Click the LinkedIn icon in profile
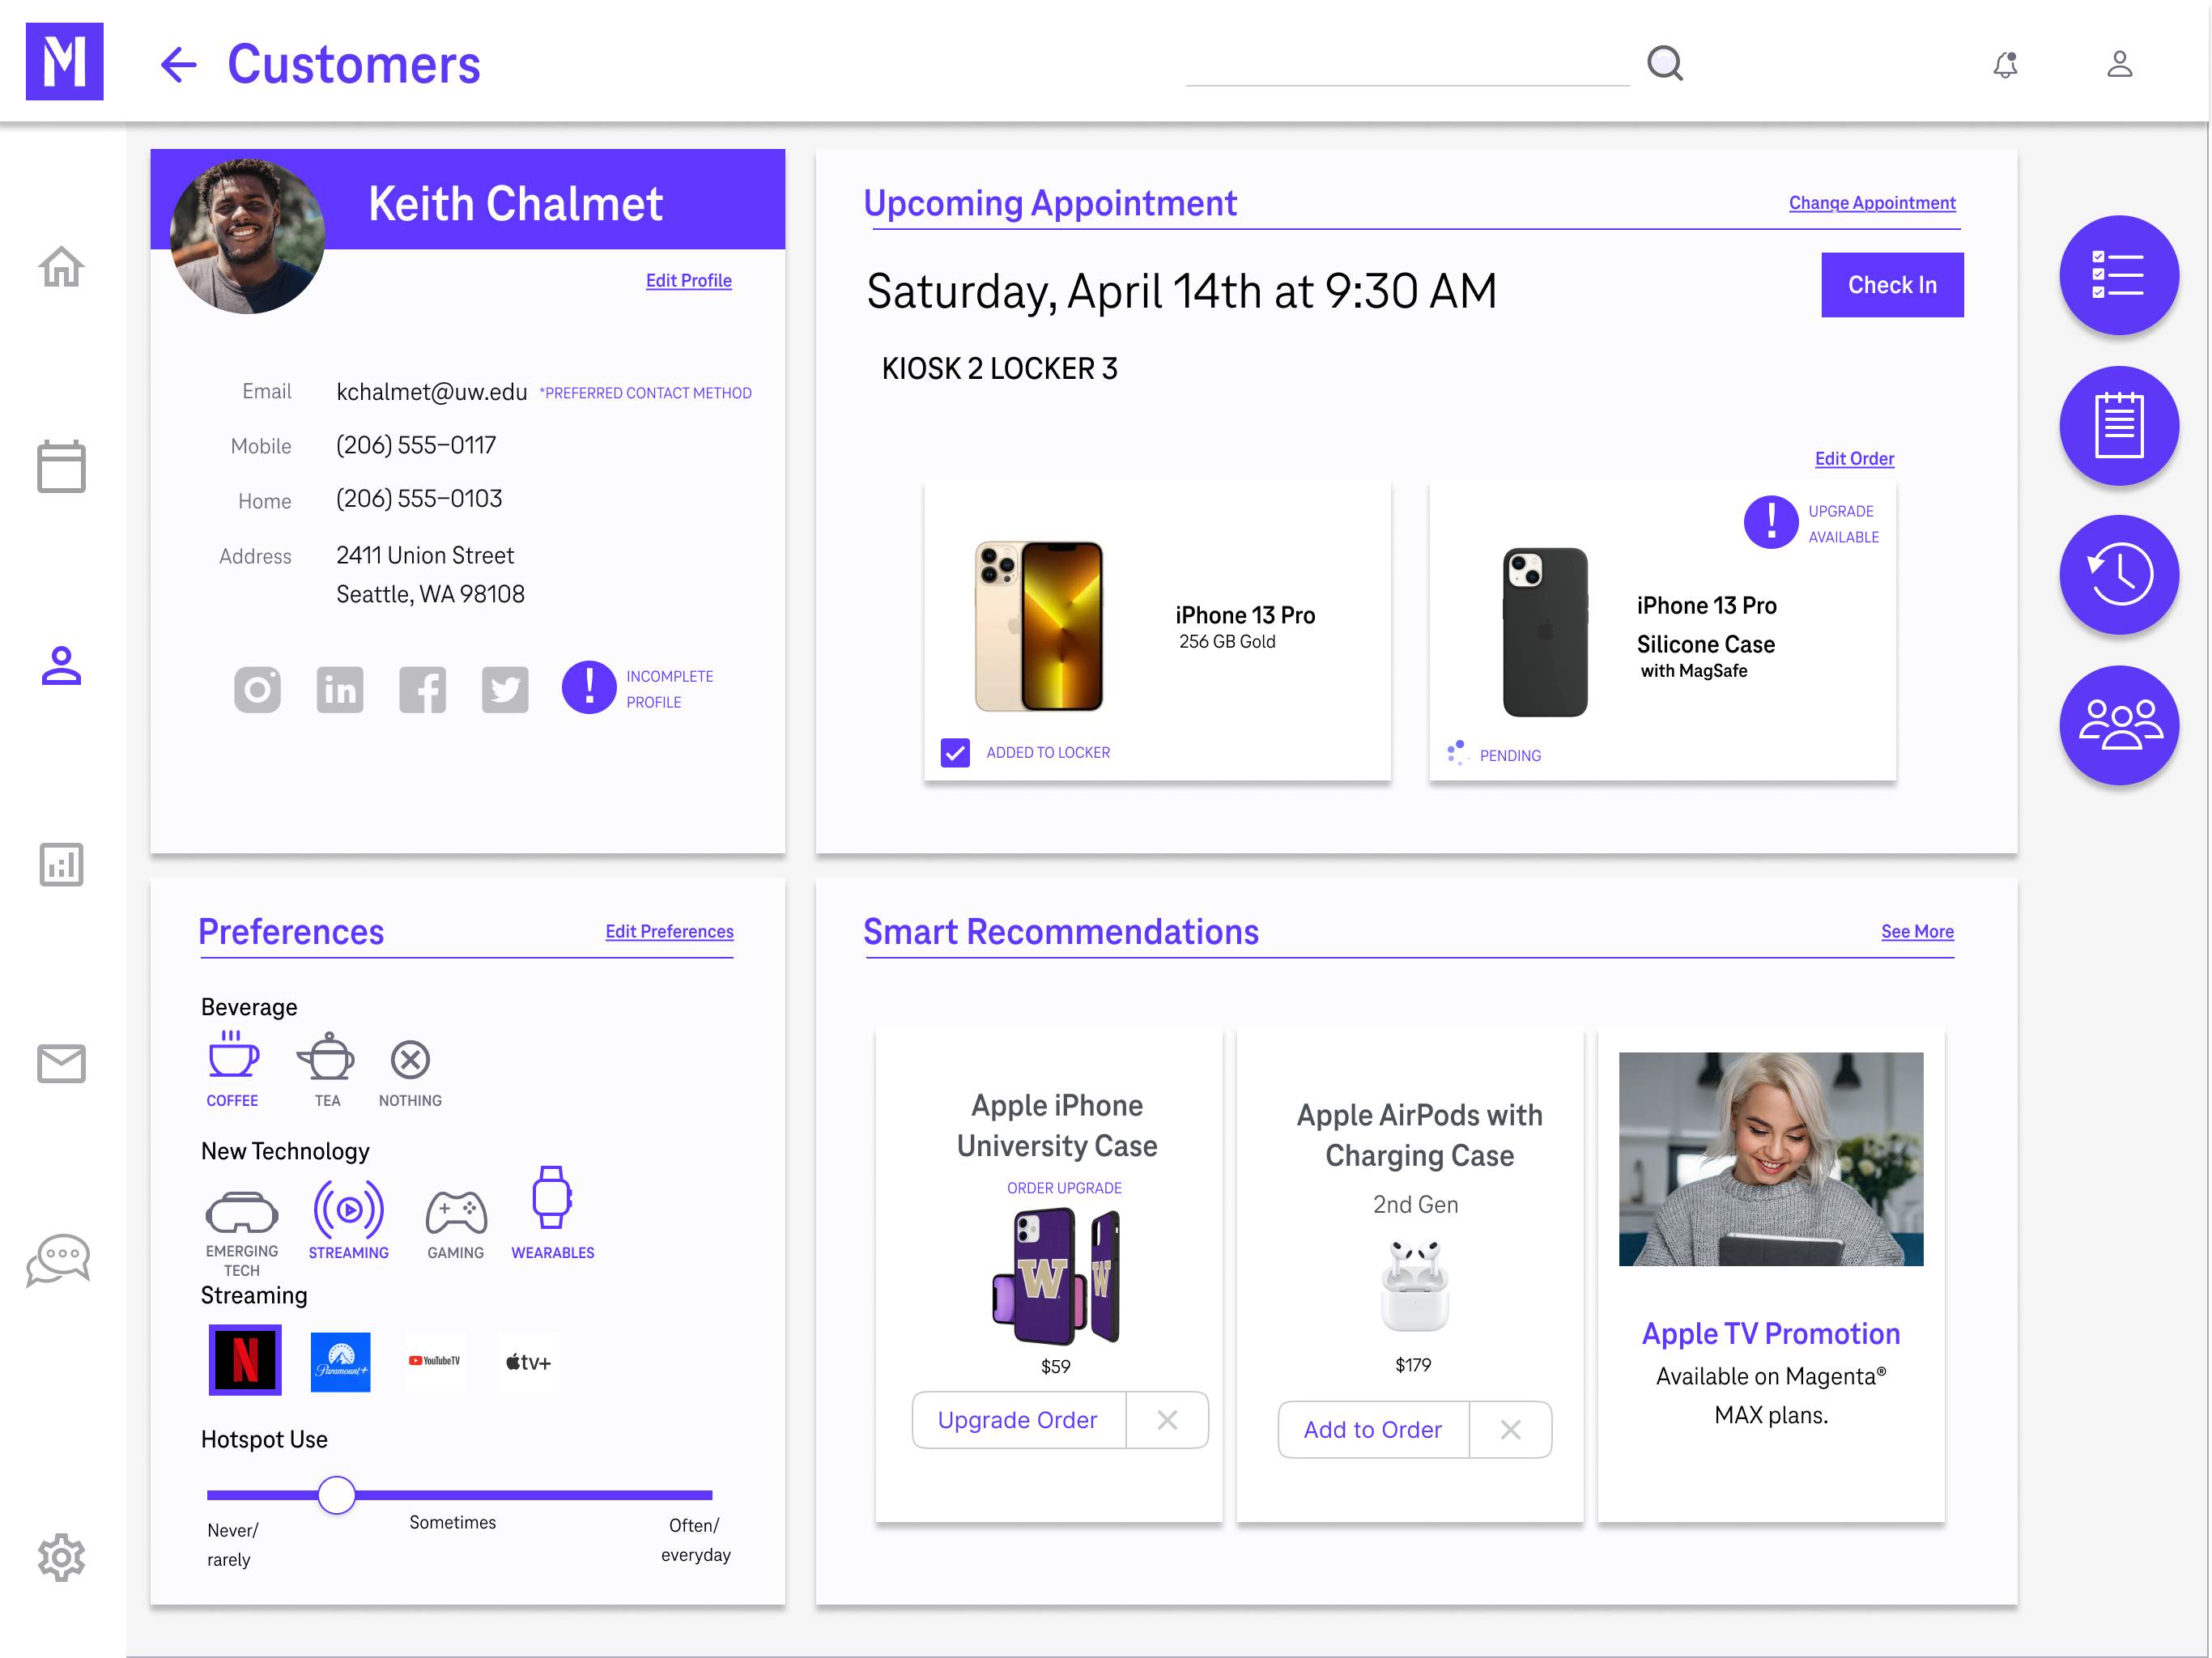The height and width of the screenshot is (1658, 2212). coord(340,689)
